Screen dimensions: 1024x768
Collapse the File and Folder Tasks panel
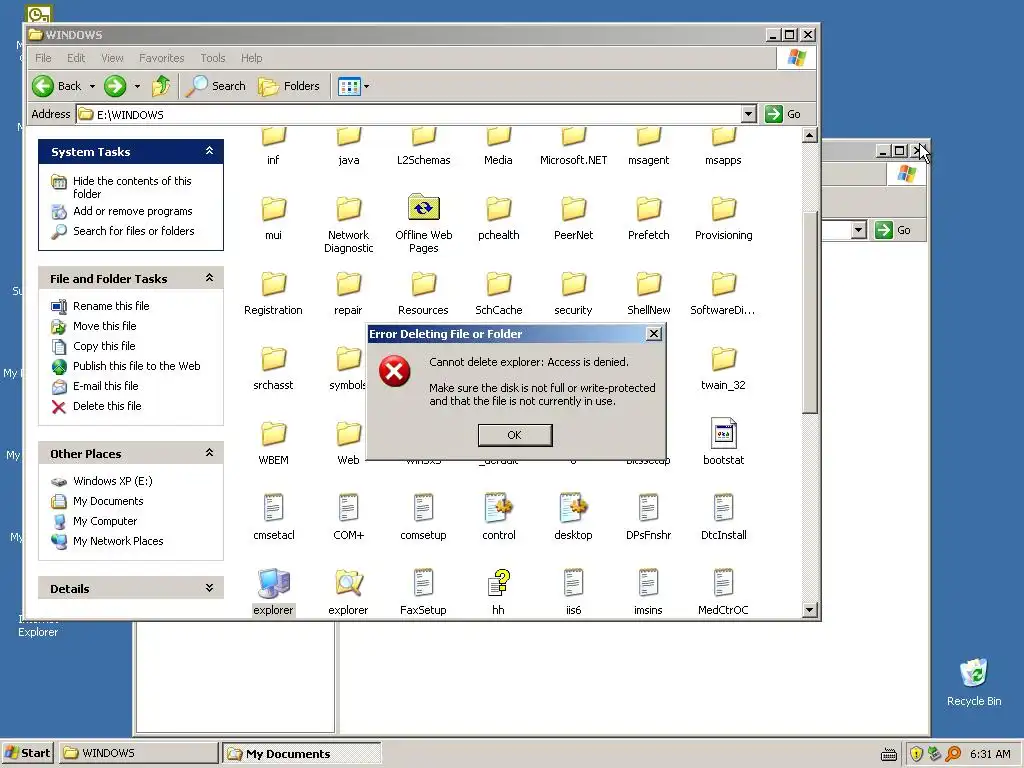(209, 278)
